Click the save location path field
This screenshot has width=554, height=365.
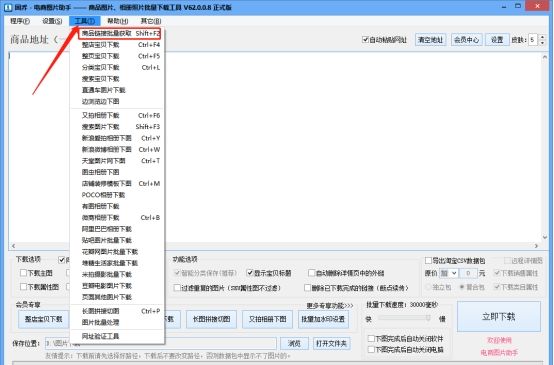tap(161, 343)
